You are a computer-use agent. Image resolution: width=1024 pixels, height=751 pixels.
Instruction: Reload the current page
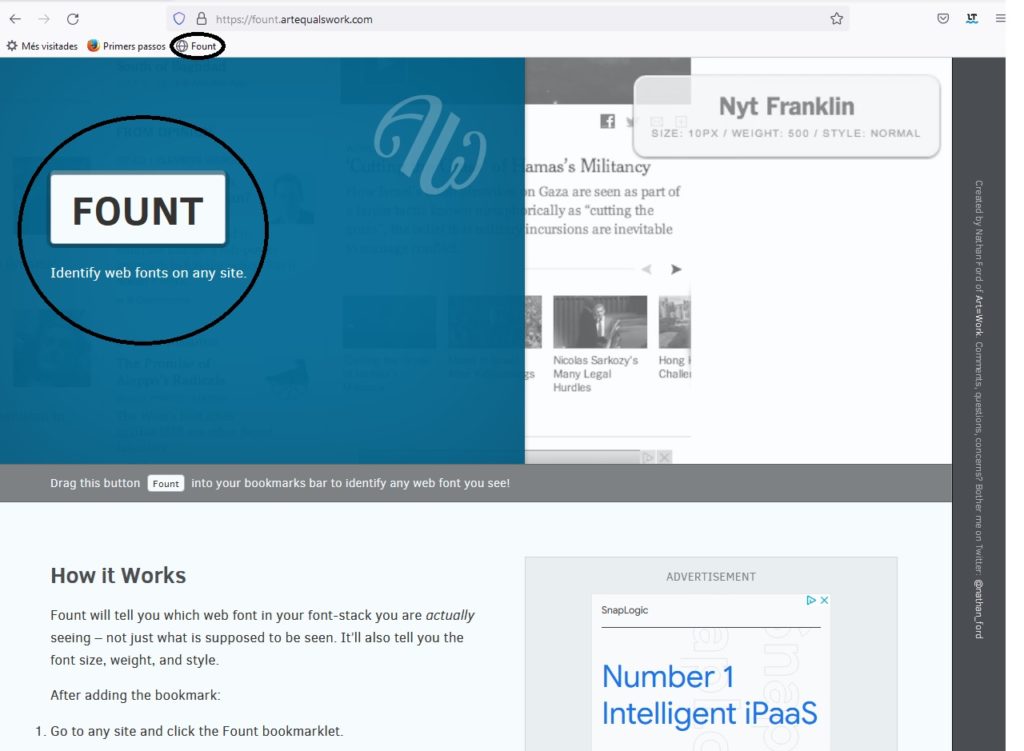73,18
